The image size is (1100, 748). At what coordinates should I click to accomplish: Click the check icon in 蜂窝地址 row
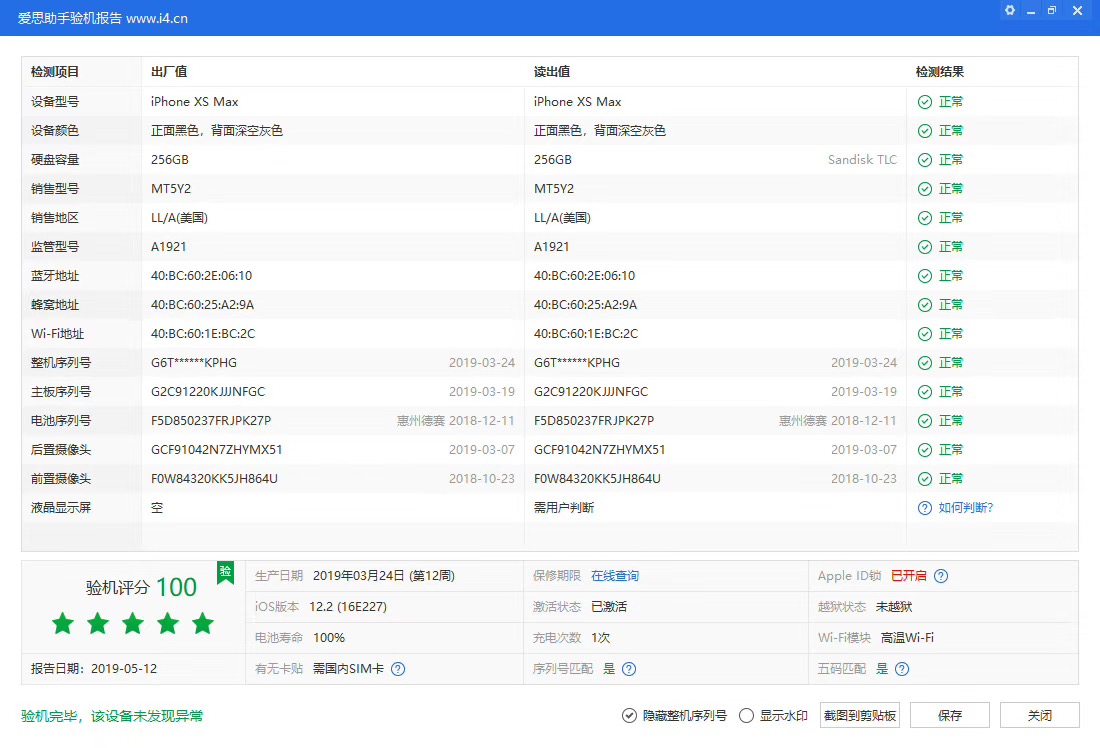(x=925, y=305)
